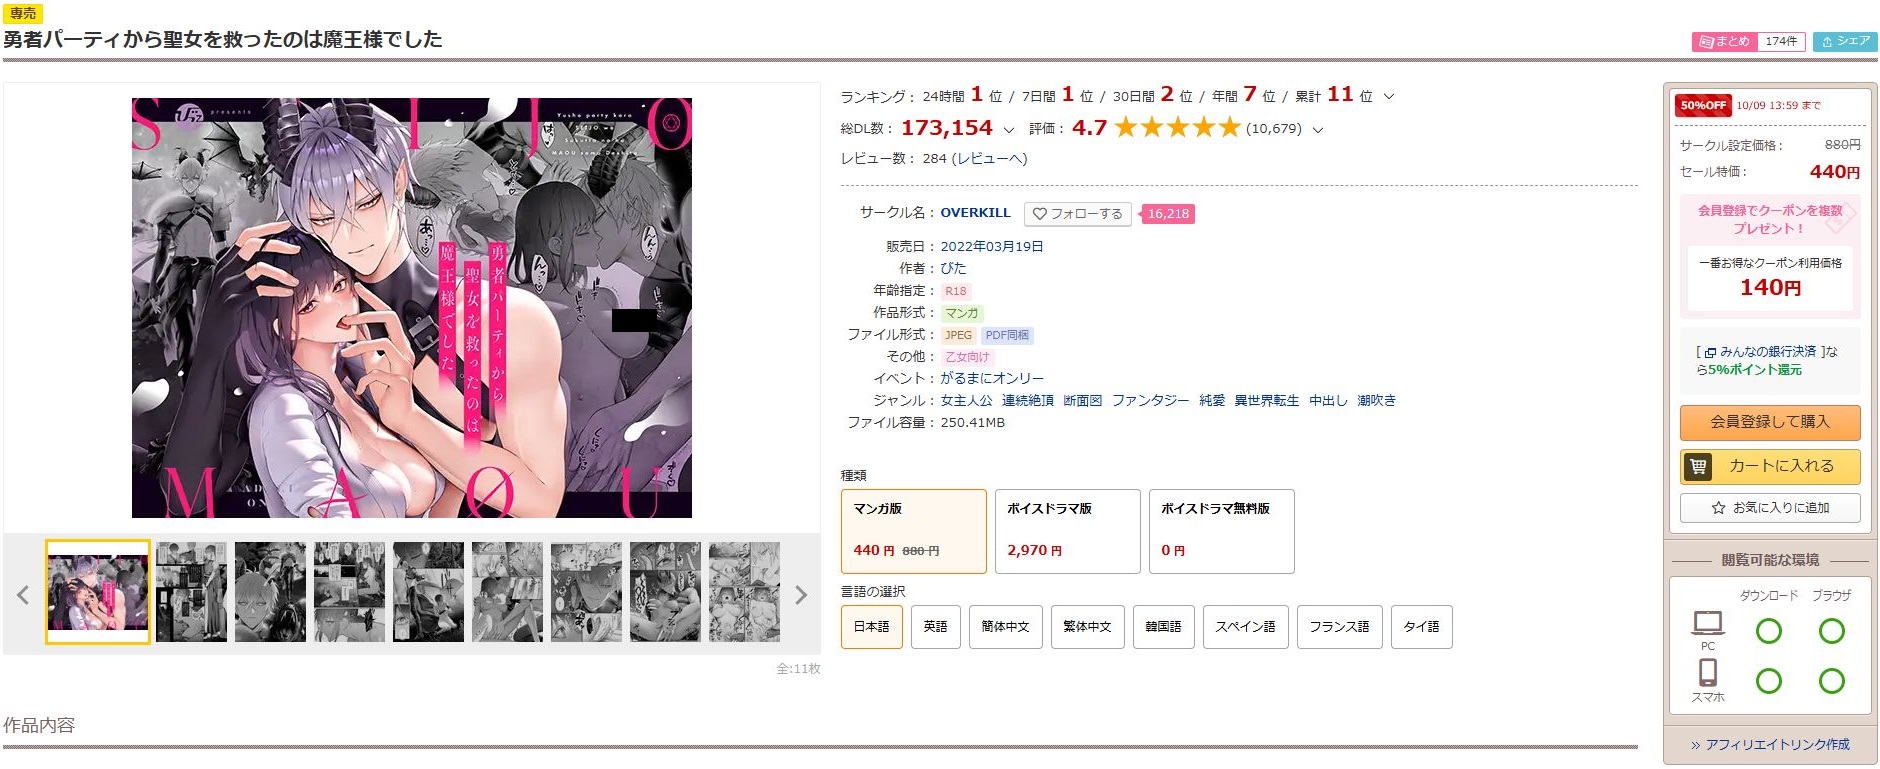Viewport: 1880px width, 769px height.
Task: Click the five-star rating display
Action: click(1177, 127)
